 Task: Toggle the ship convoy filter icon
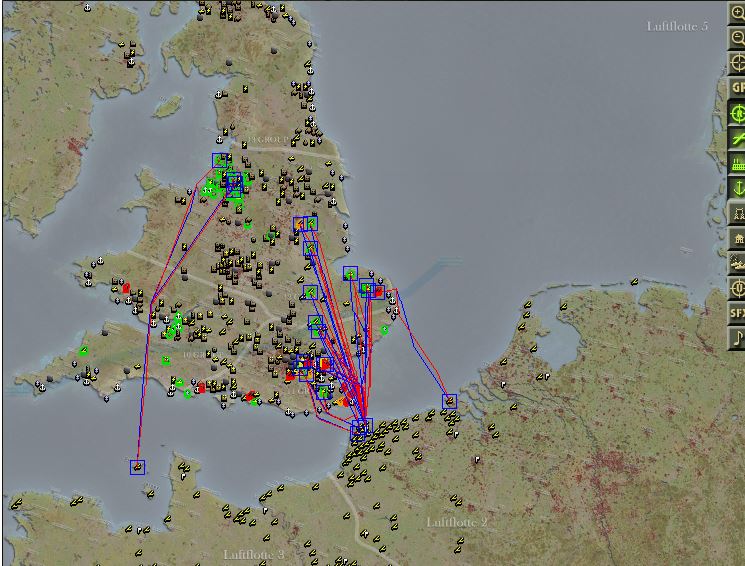737,263
